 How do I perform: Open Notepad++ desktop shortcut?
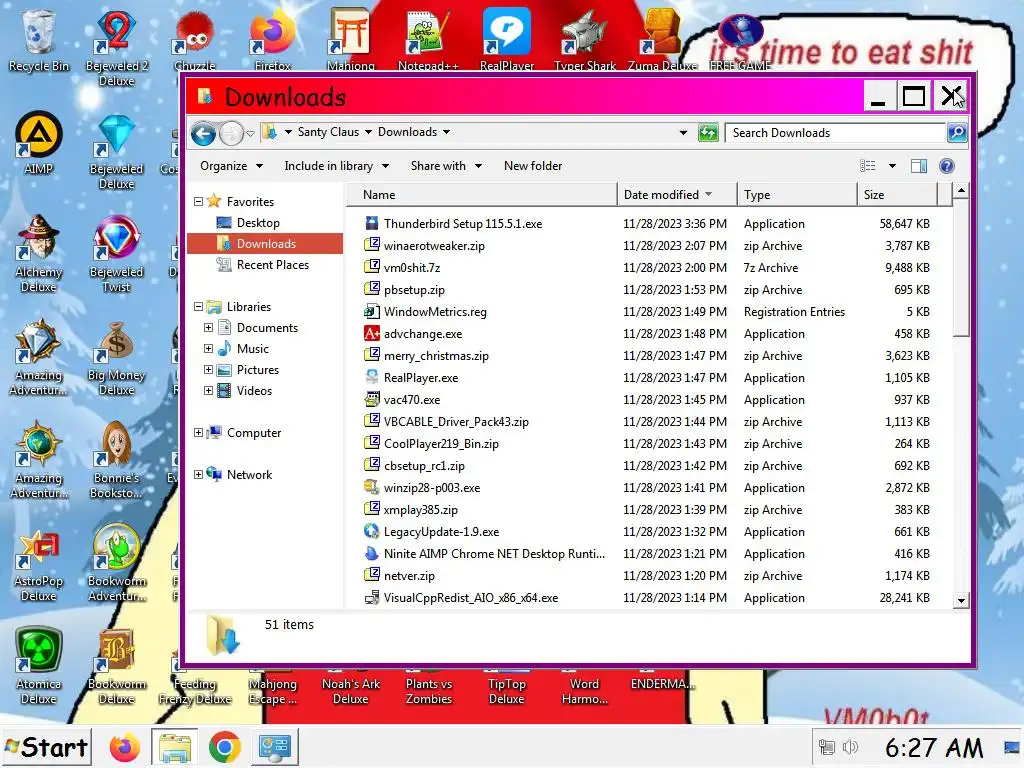click(428, 39)
